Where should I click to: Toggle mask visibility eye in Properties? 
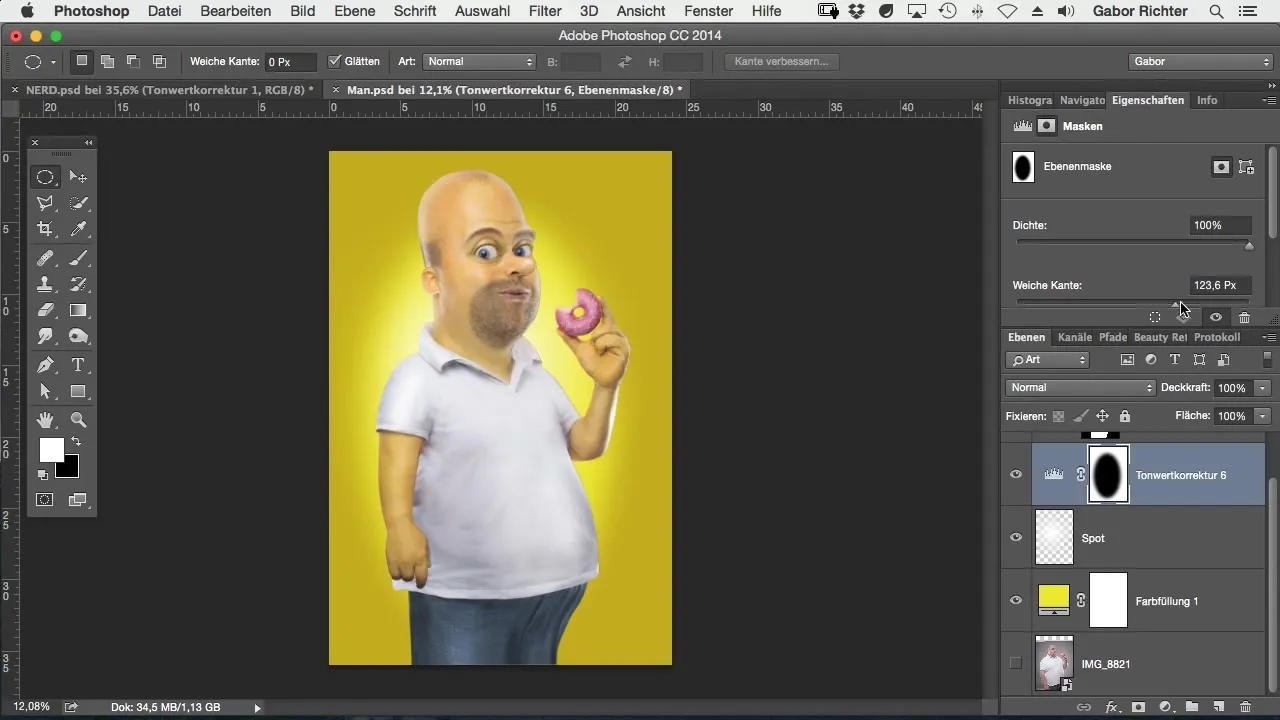[1216, 317]
